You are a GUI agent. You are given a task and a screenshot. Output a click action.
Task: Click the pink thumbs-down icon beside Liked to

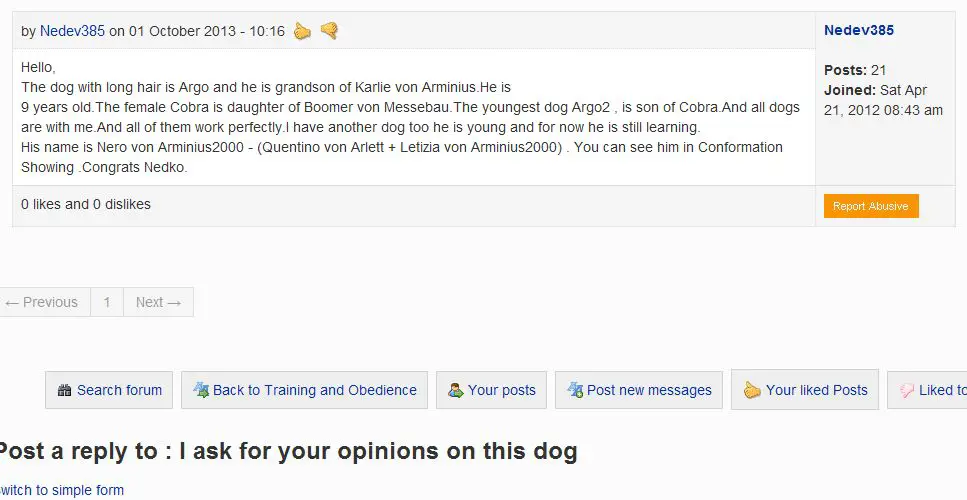pos(907,390)
